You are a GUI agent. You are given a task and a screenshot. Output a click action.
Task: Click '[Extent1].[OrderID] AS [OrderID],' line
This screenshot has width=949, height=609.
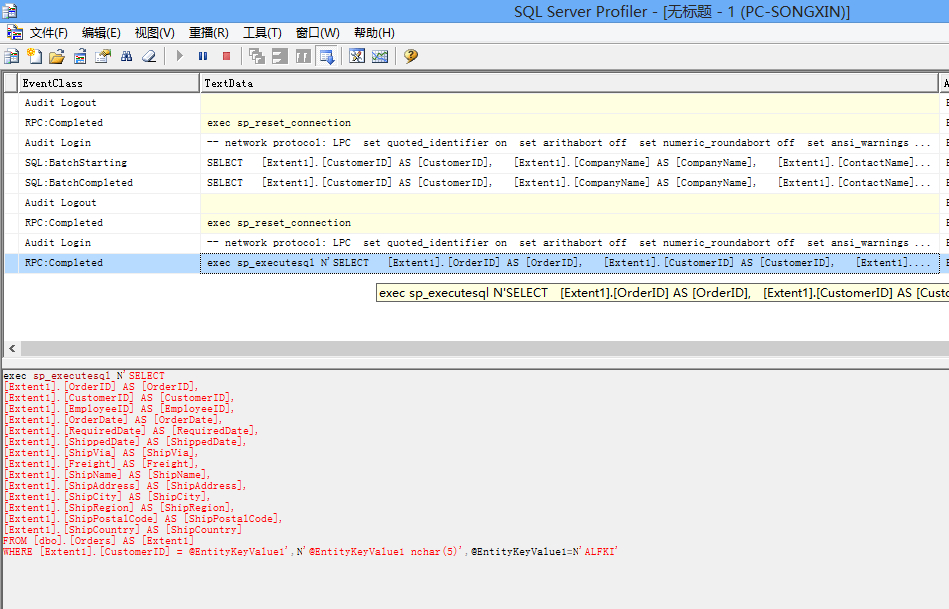[101, 387]
